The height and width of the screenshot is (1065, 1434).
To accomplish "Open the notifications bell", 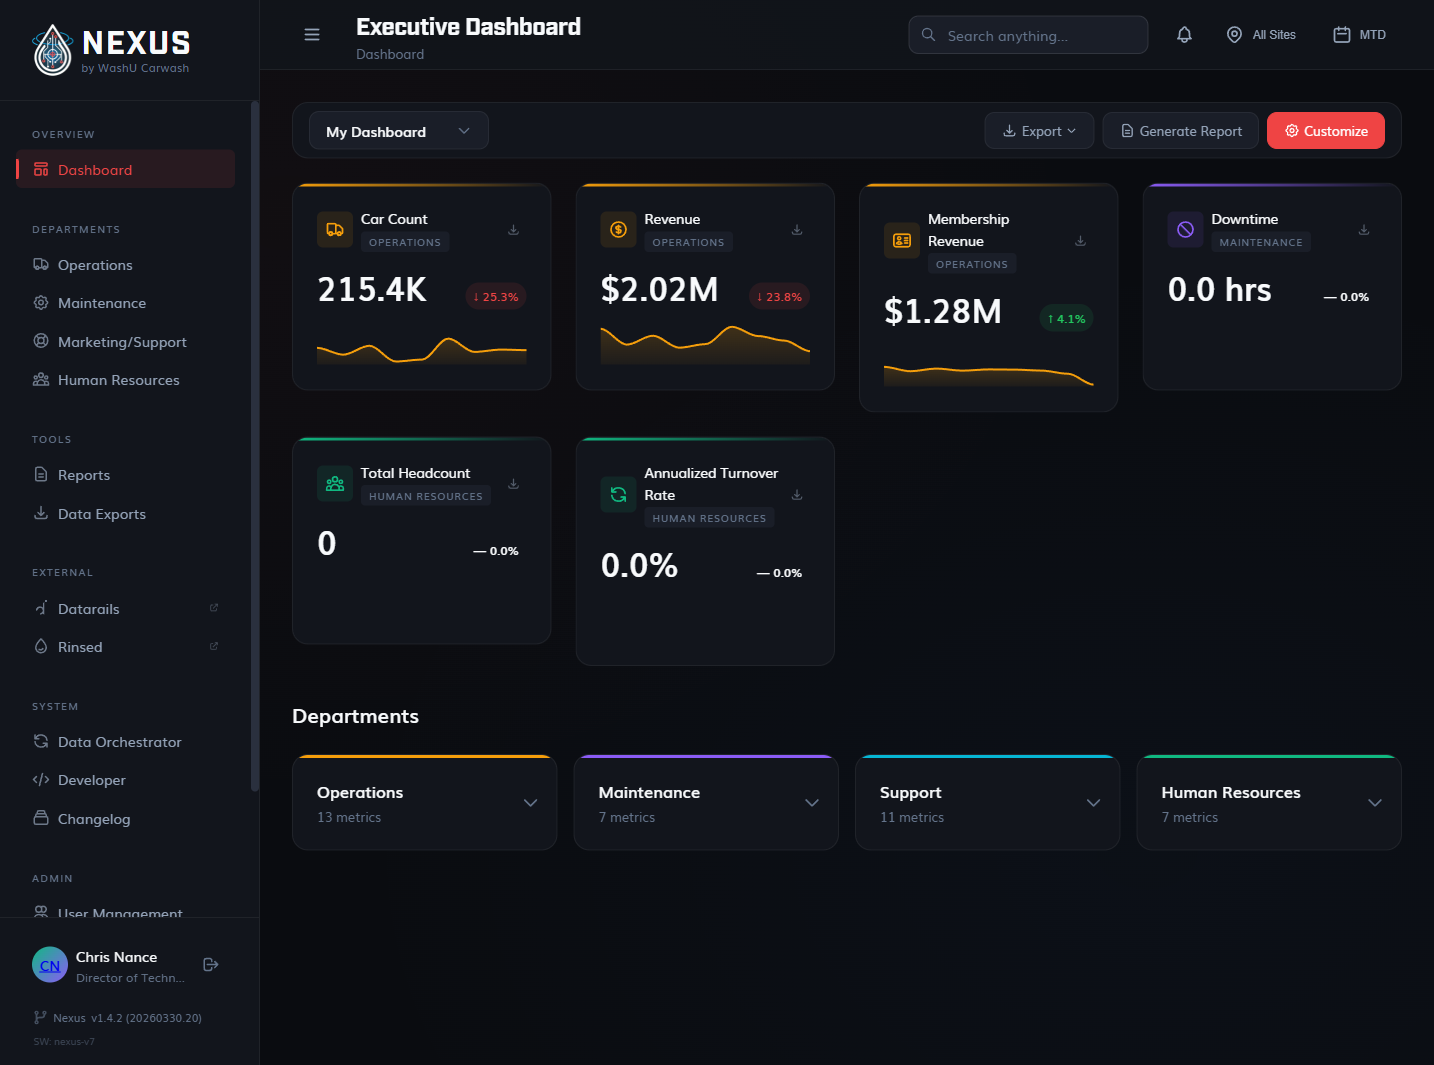I will coord(1184,35).
